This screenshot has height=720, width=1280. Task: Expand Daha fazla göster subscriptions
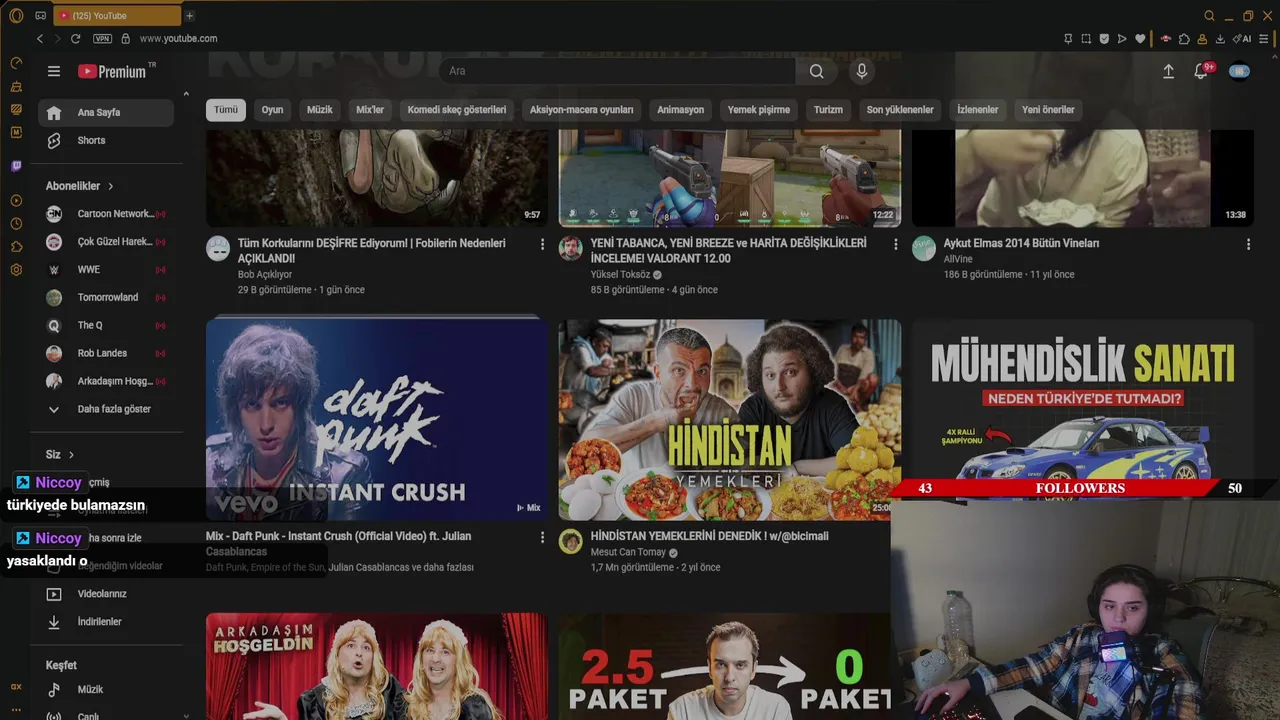pos(106,409)
